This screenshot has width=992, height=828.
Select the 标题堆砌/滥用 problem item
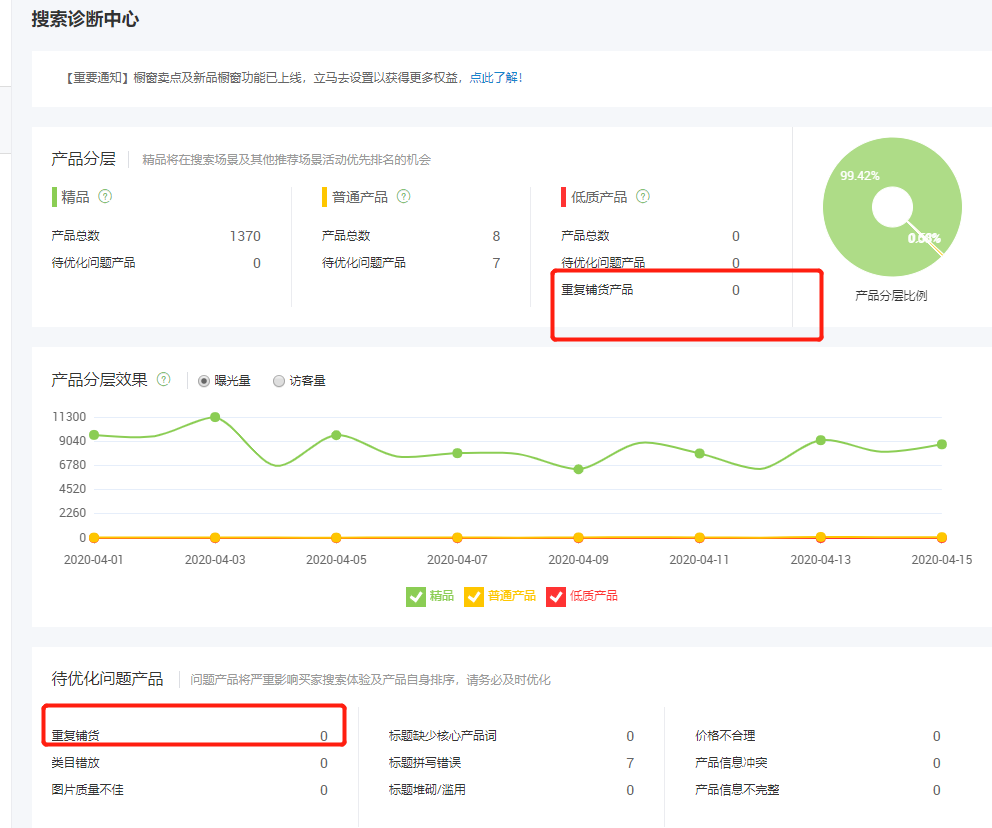coord(427,790)
